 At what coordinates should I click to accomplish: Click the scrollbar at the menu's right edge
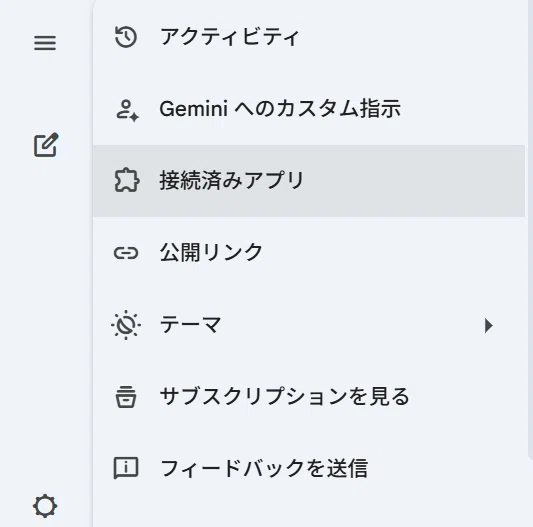click(530, 230)
